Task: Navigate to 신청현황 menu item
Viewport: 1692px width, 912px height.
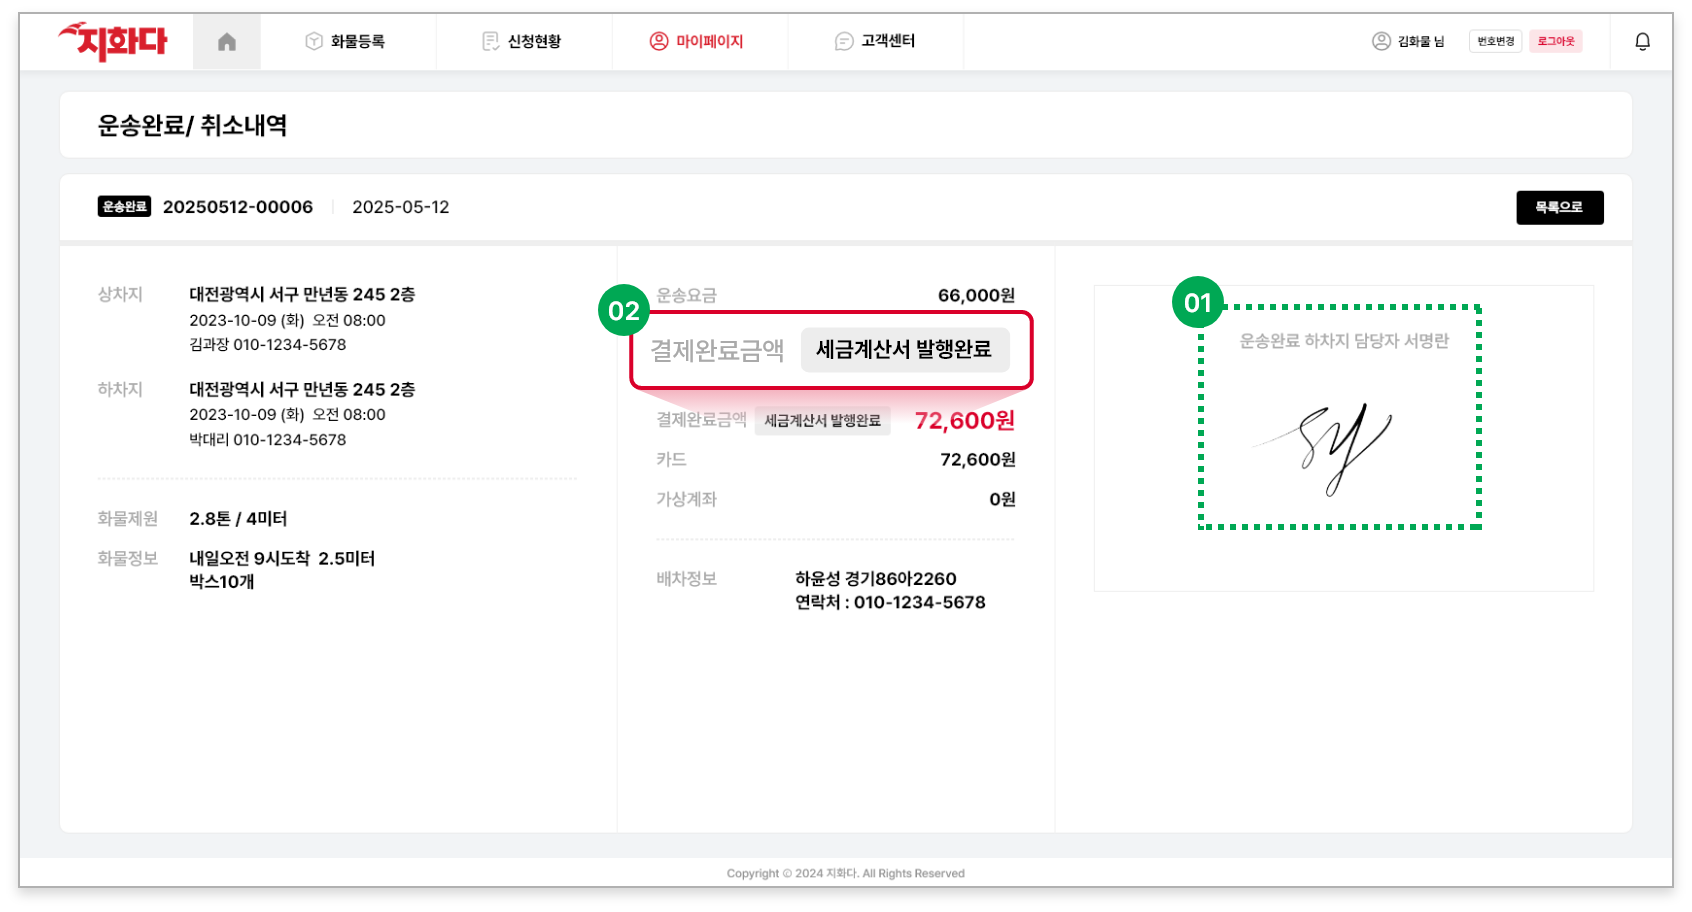Action: (x=533, y=41)
